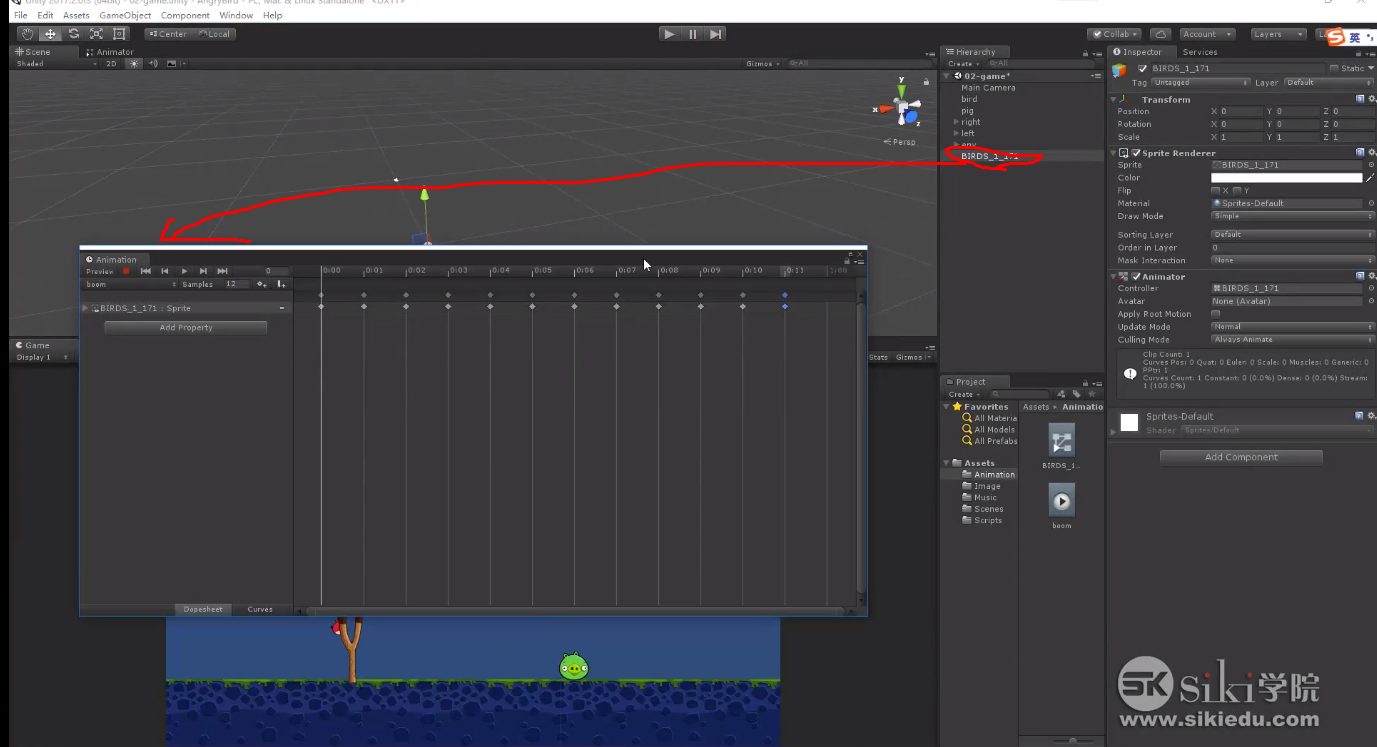Open the cloud services icon button
The image size is (1377, 747).
[x=1160, y=34]
